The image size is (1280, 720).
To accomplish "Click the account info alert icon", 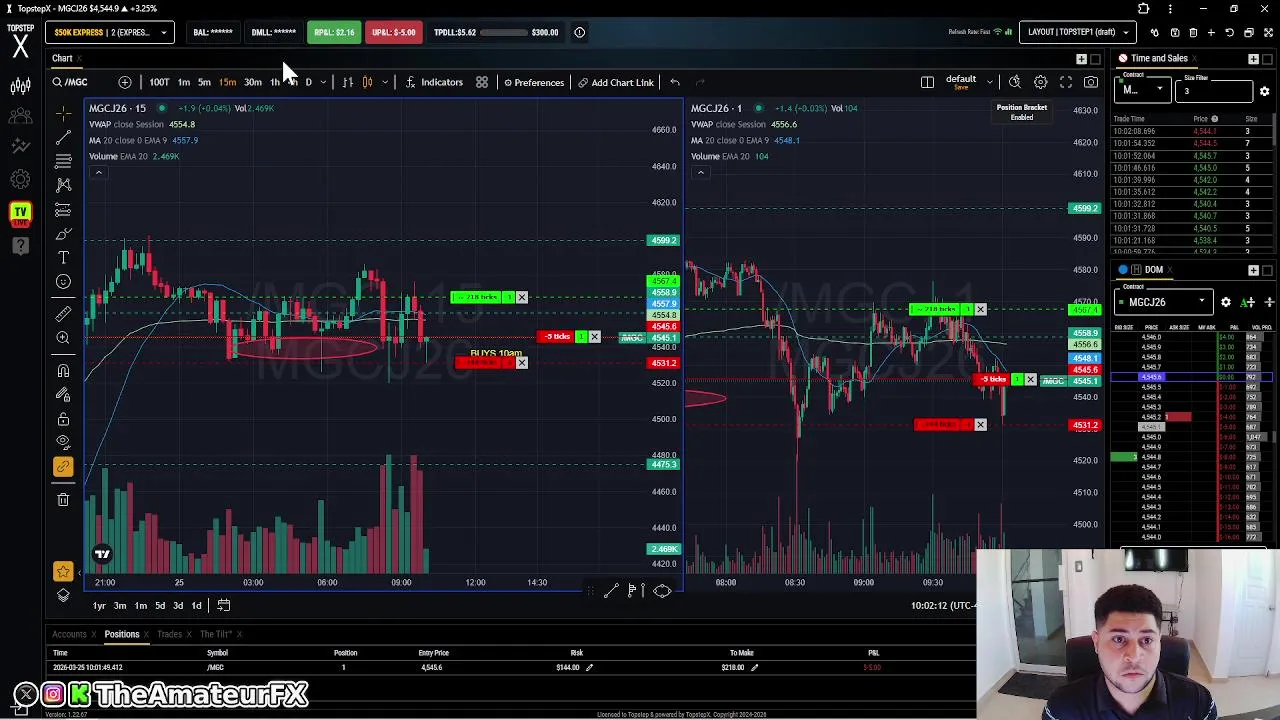I will pyautogui.click(x=579, y=32).
